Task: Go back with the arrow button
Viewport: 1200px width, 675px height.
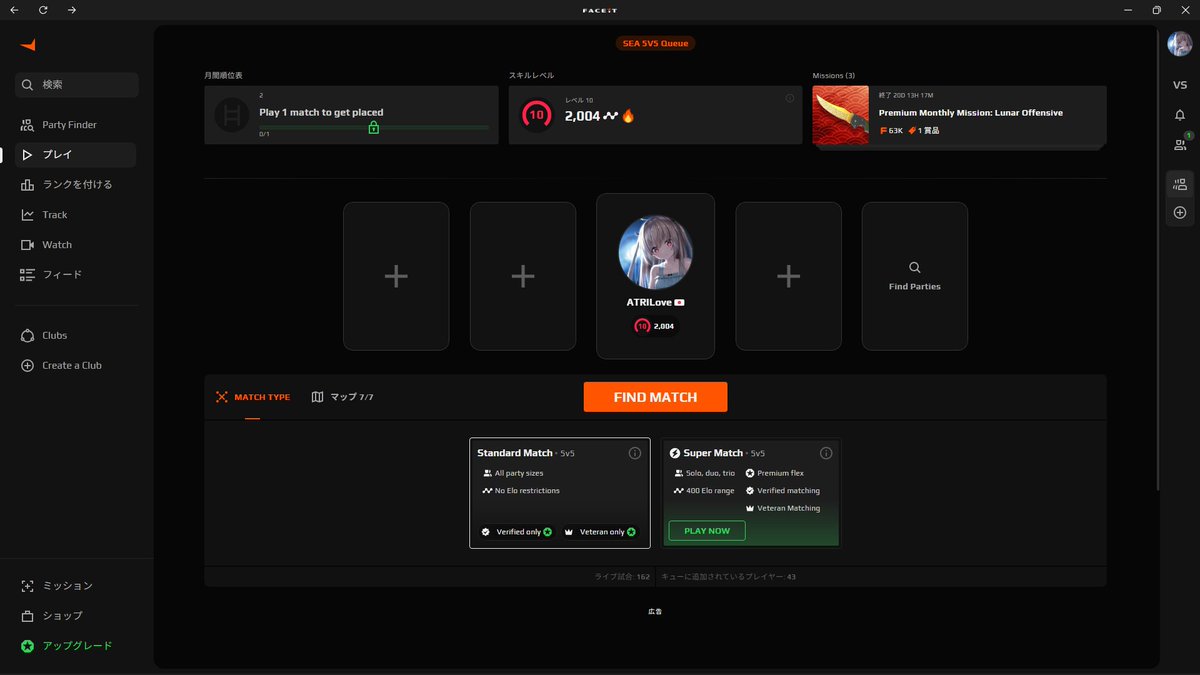Action: click(14, 10)
